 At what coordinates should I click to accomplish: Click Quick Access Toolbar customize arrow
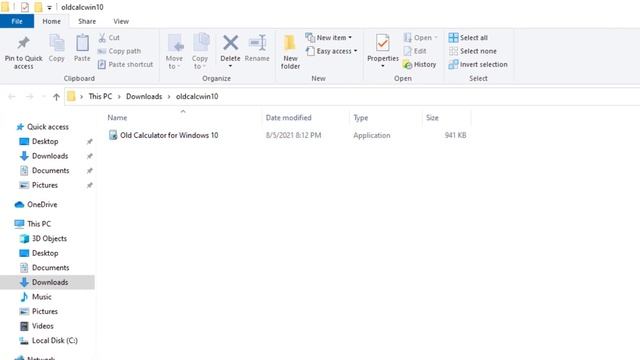click(49, 7)
